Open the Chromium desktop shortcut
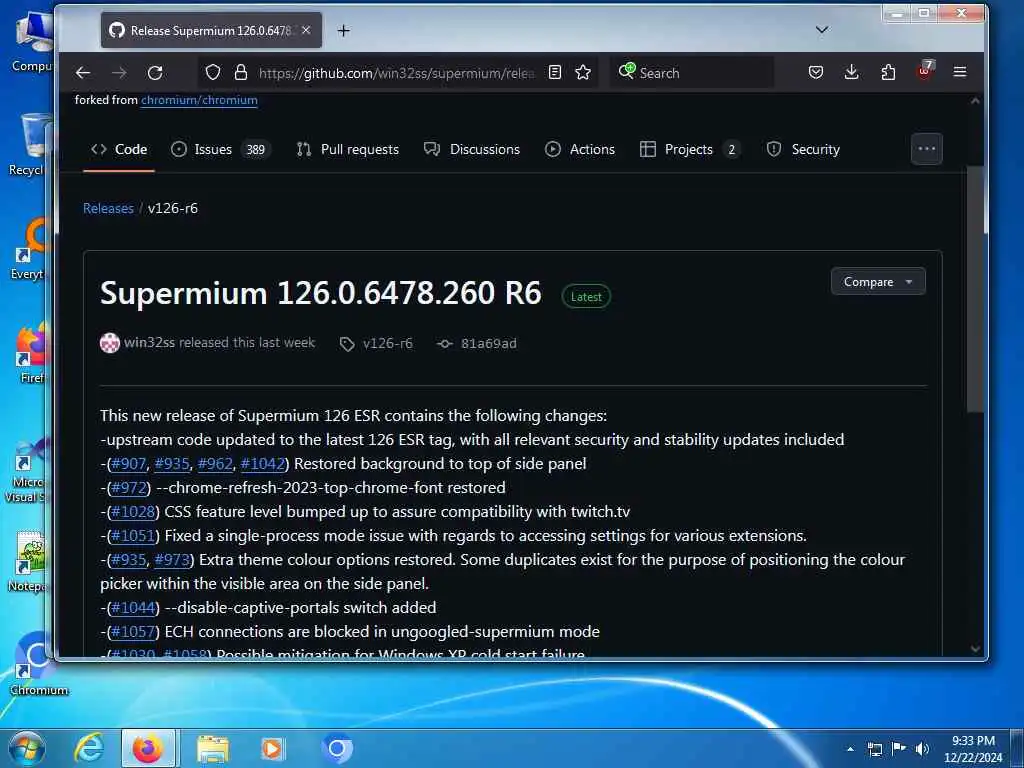Screen dimensions: 1024x768 [37, 664]
